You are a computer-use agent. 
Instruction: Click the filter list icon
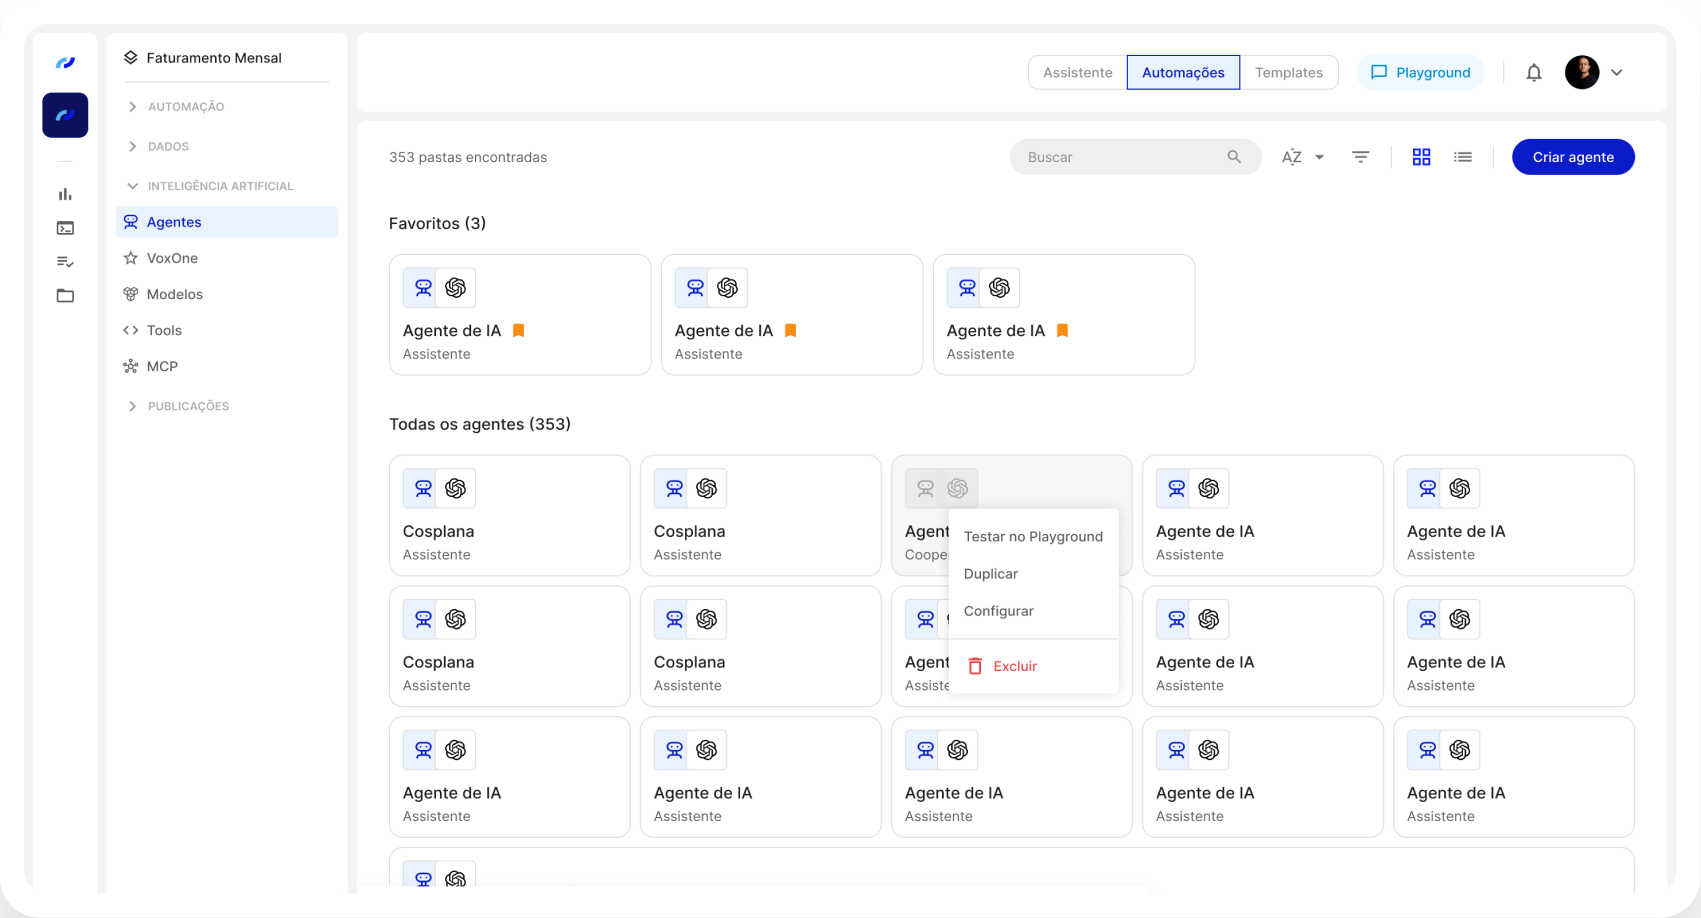pyautogui.click(x=1360, y=157)
